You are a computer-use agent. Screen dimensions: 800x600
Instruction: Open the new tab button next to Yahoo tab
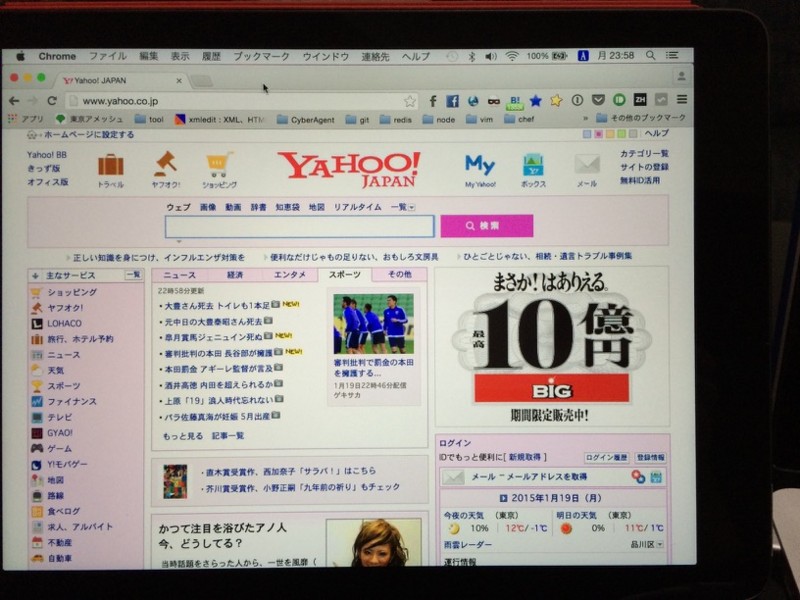202,81
